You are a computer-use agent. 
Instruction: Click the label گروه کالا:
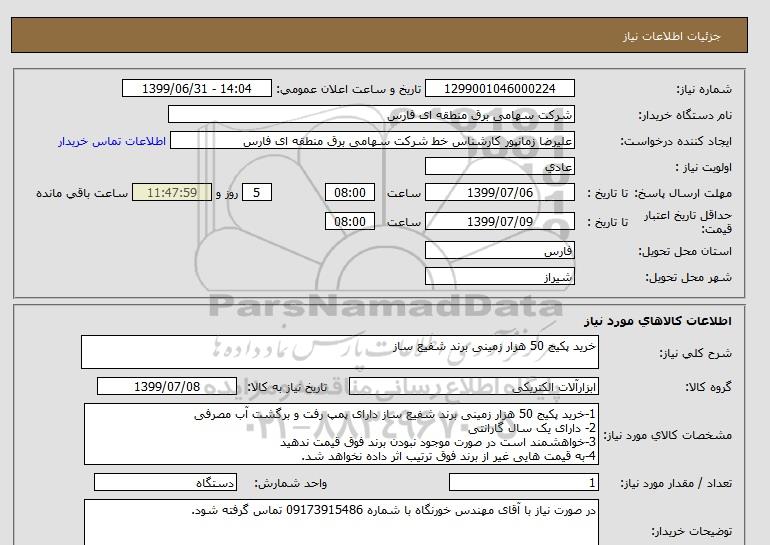click(709, 387)
